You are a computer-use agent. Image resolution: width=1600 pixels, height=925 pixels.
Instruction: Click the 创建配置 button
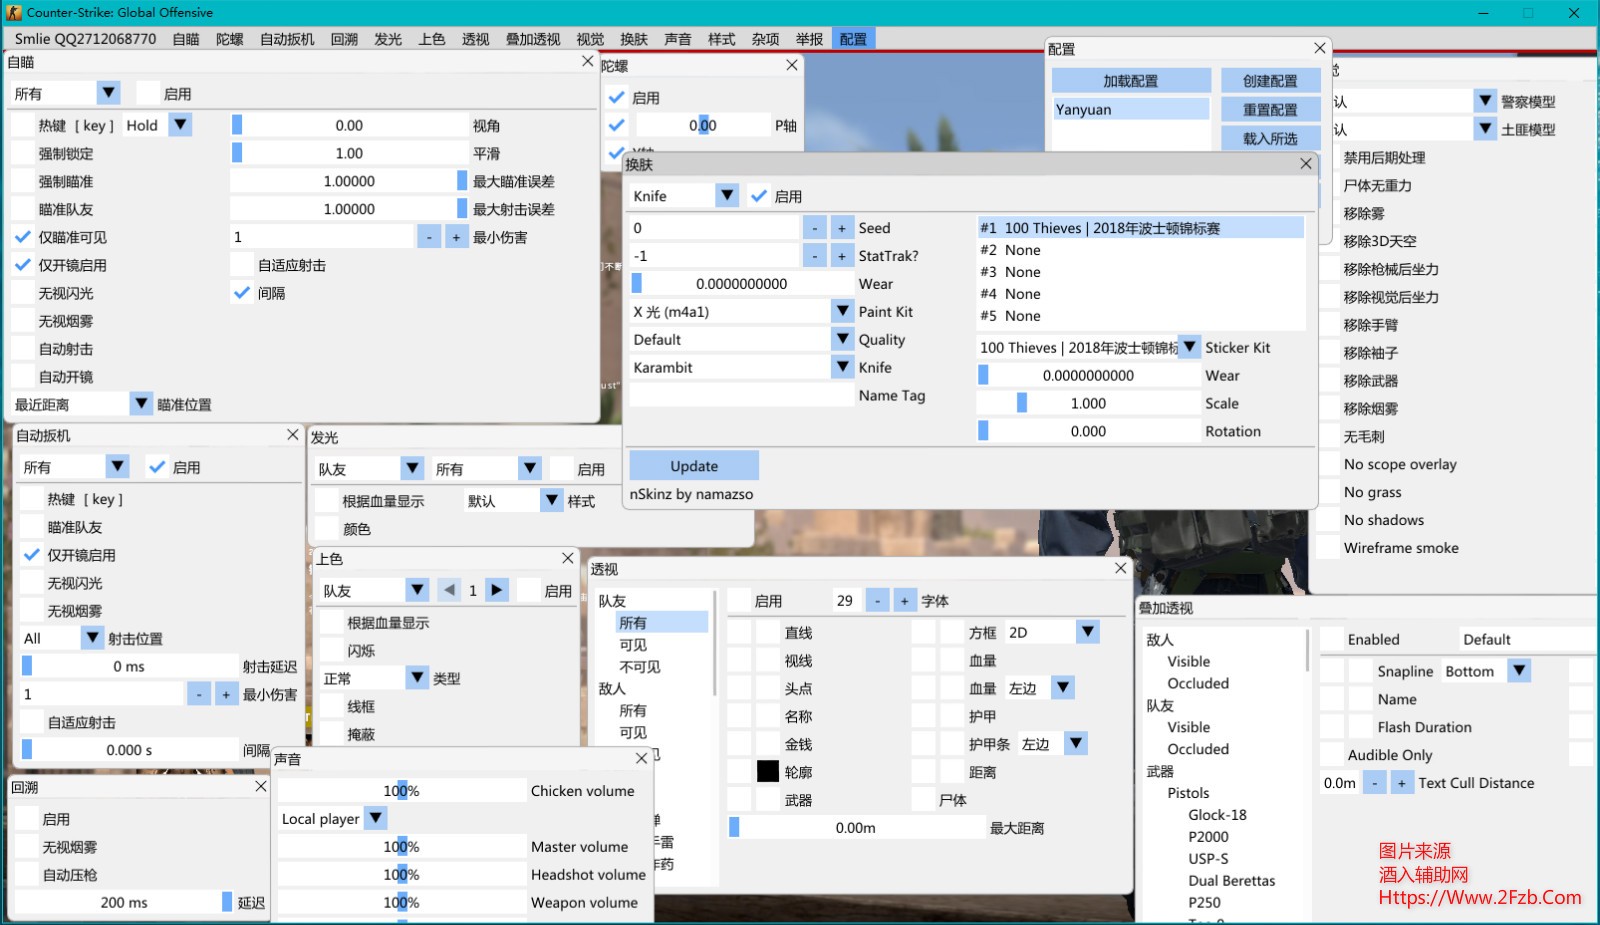point(1270,81)
